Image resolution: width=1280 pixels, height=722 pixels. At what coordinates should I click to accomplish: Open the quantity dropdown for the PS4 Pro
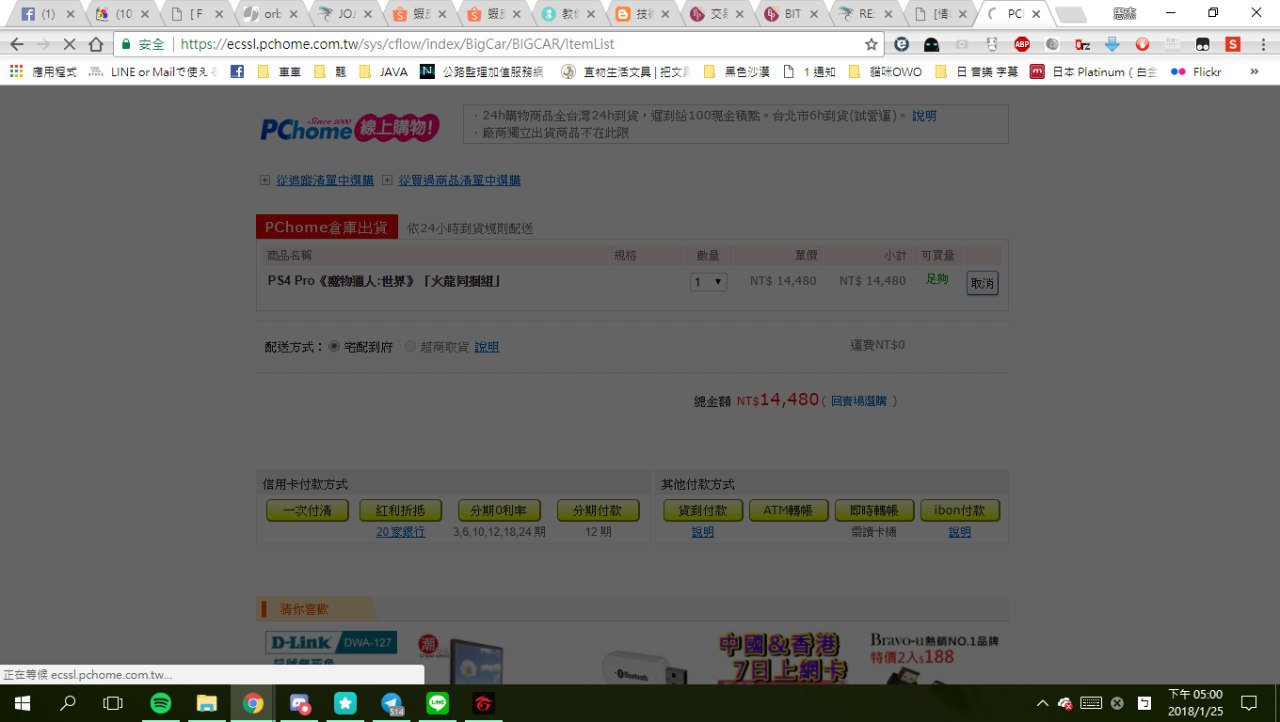709,282
